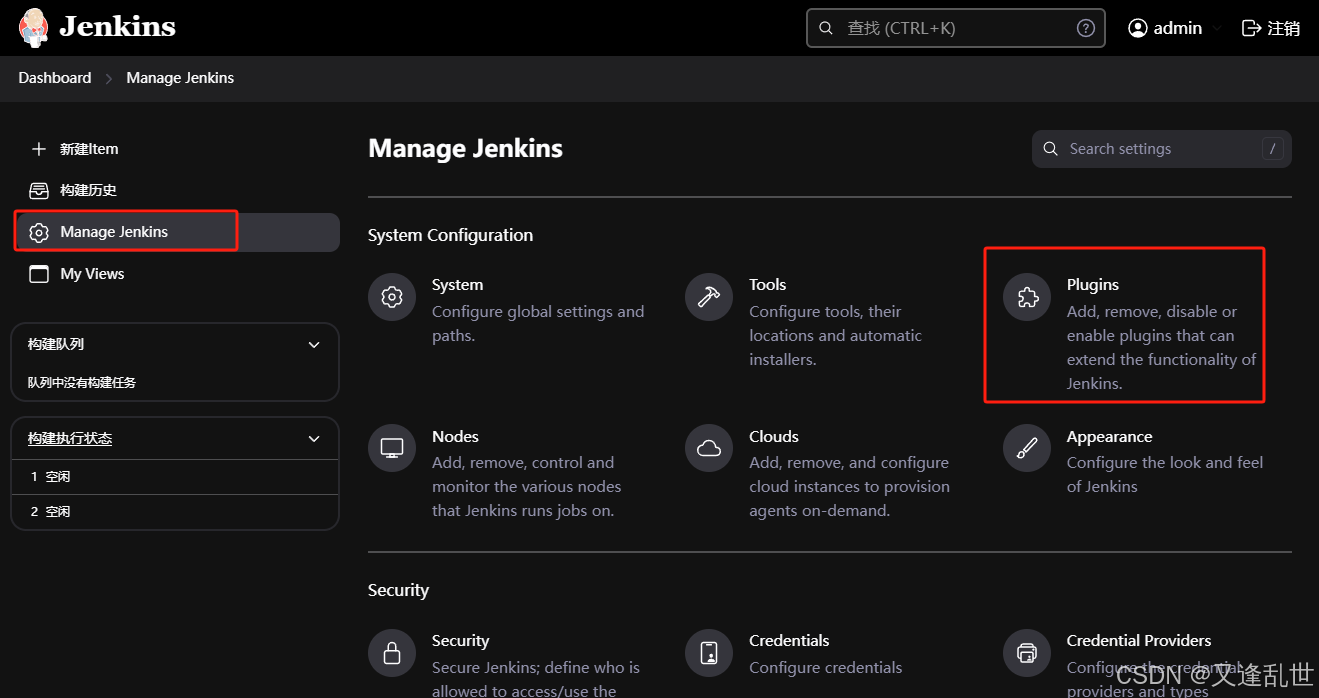Open Appearance look and feel settings
The height and width of the screenshot is (698, 1319).
point(1147,462)
